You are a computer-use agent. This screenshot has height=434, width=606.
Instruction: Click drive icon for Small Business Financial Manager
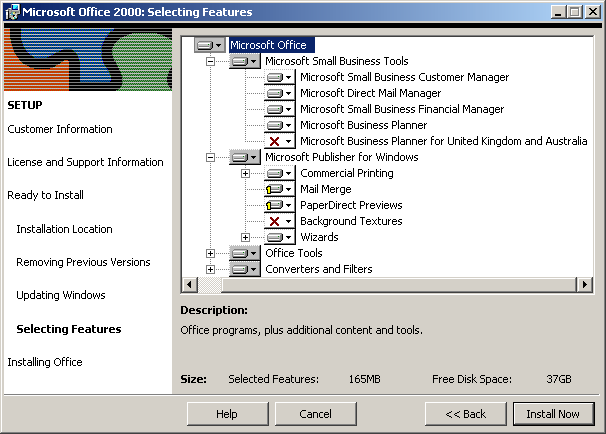280,109
